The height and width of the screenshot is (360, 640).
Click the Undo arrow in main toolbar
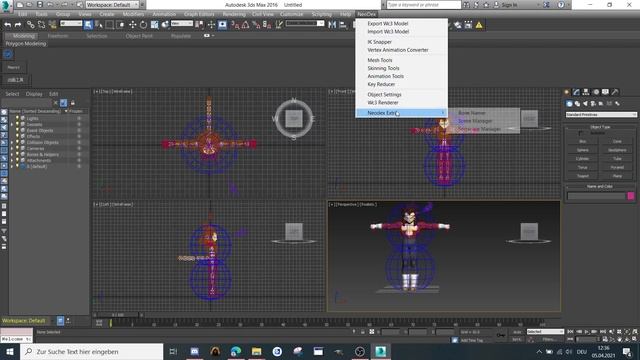coord(7,25)
